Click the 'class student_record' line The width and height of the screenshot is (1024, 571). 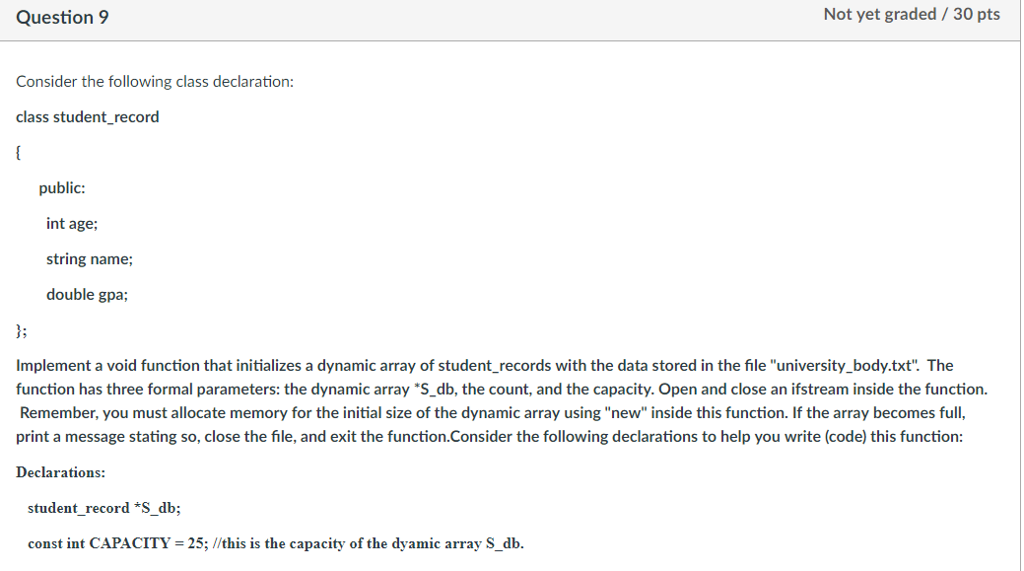click(x=88, y=117)
